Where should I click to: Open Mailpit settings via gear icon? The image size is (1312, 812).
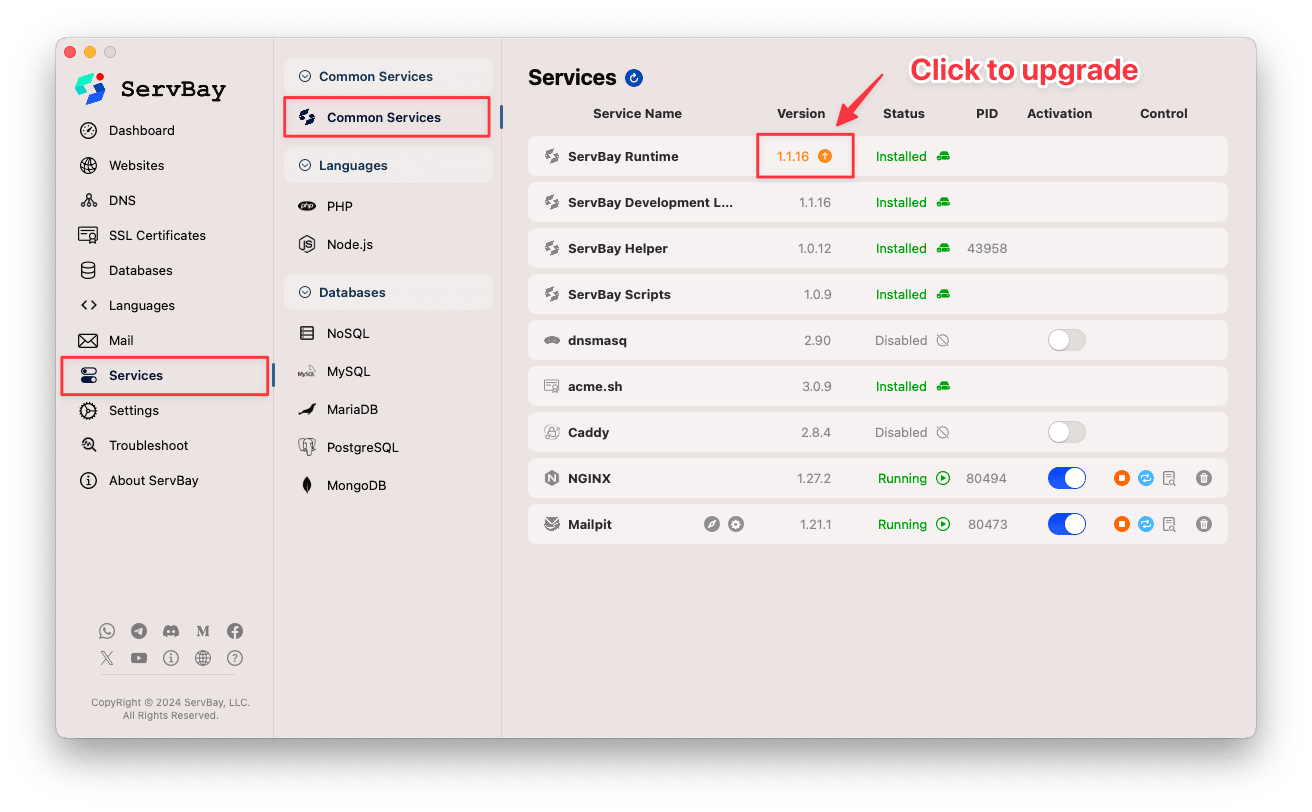[736, 523]
